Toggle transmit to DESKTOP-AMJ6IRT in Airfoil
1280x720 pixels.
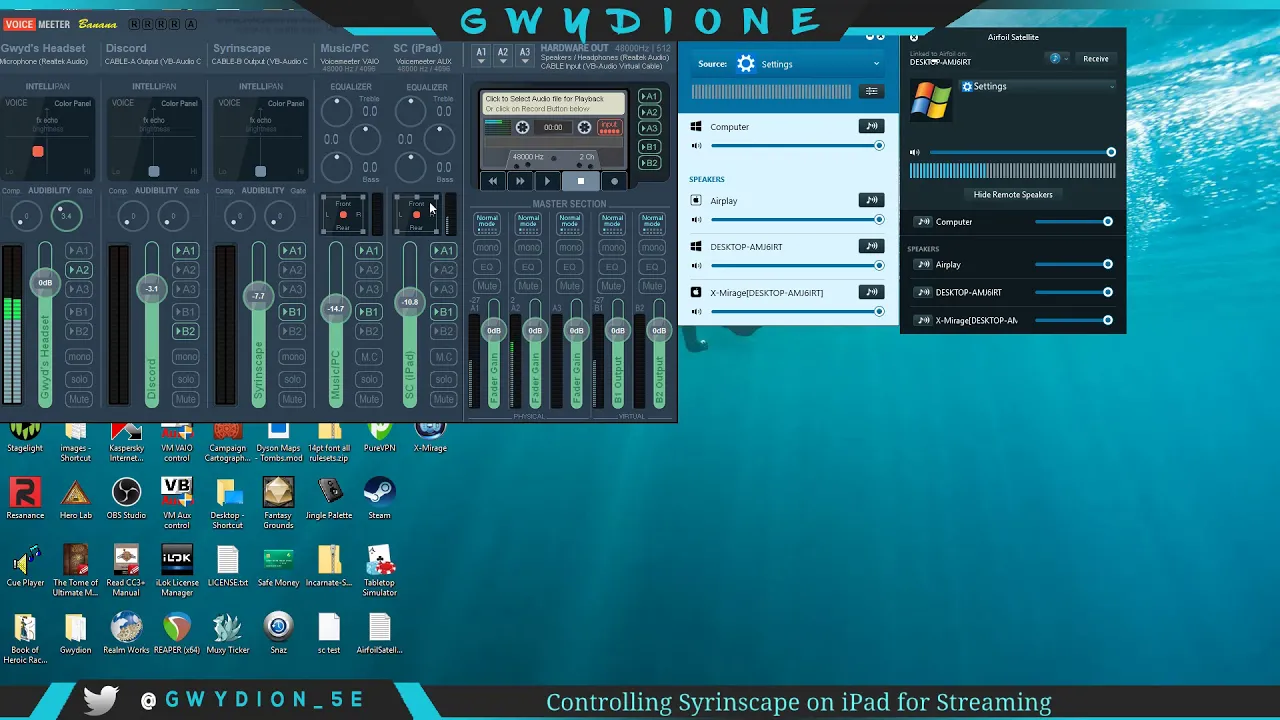pyautogui.click(x=871, y=246)
